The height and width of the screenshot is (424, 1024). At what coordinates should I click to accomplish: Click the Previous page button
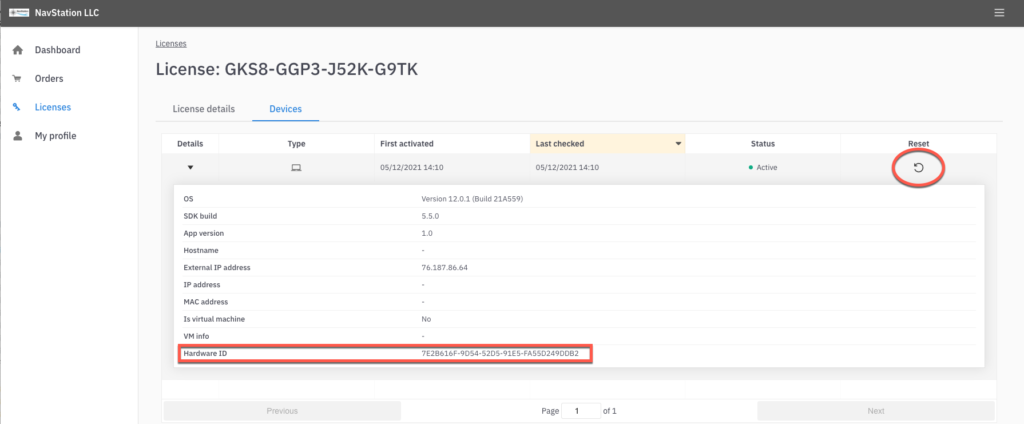[x=282, y=411]
